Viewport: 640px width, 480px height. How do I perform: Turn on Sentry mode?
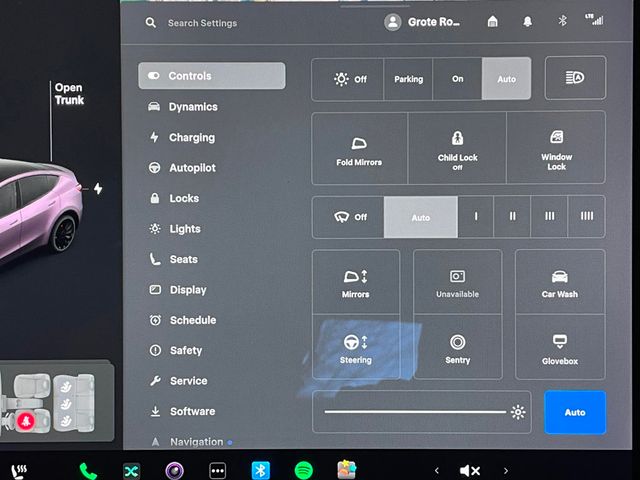(457, 348)
